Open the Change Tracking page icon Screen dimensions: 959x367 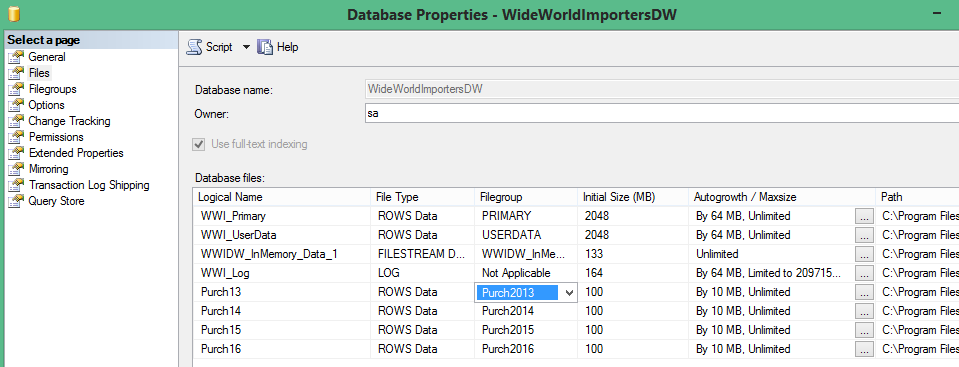[16, 121]
